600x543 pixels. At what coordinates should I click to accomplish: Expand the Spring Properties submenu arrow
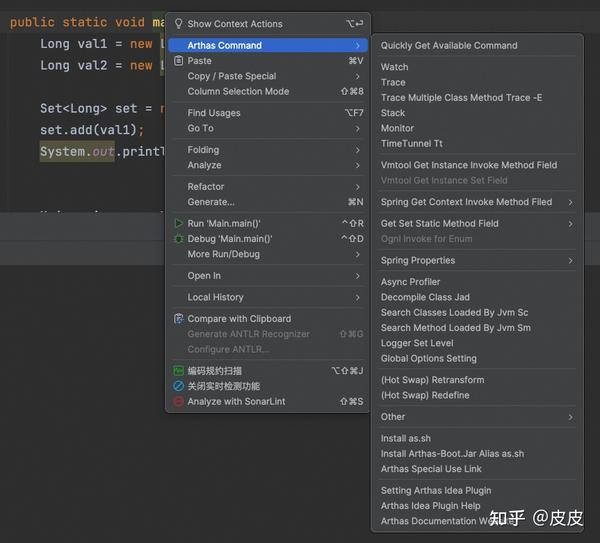coord(571,260)
